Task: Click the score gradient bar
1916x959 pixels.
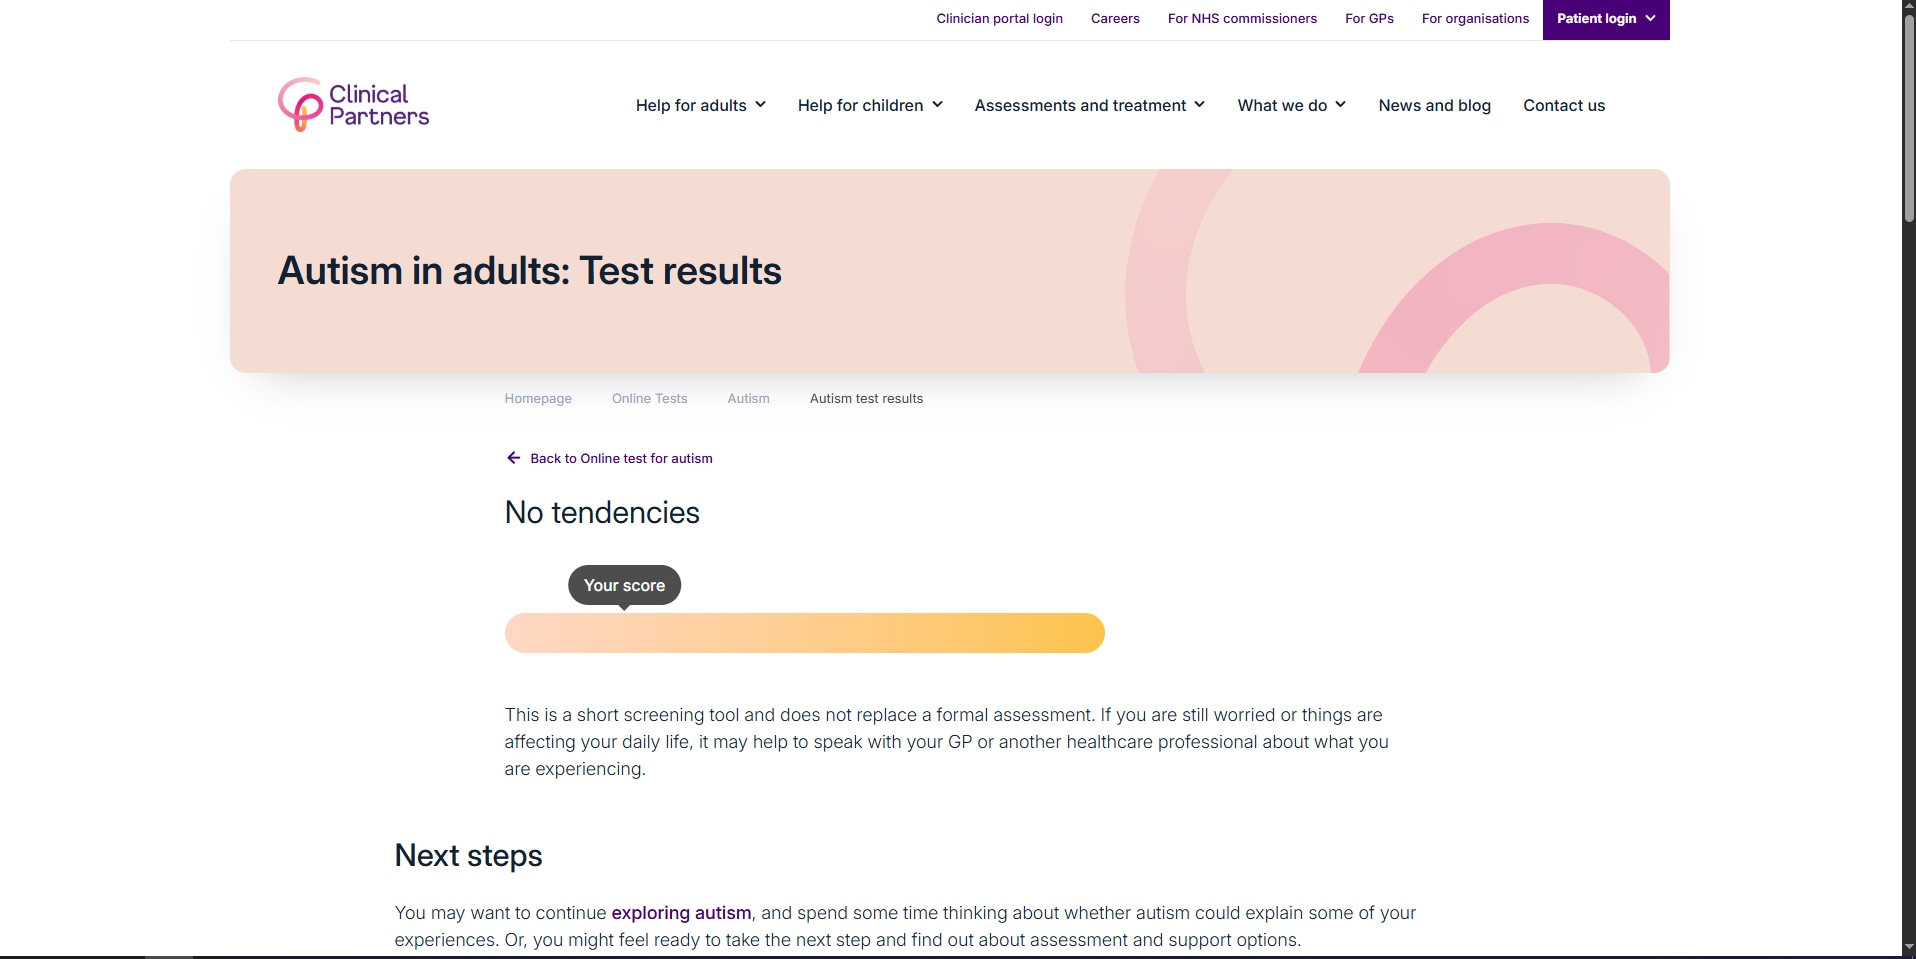Action: tap(804, 633)
